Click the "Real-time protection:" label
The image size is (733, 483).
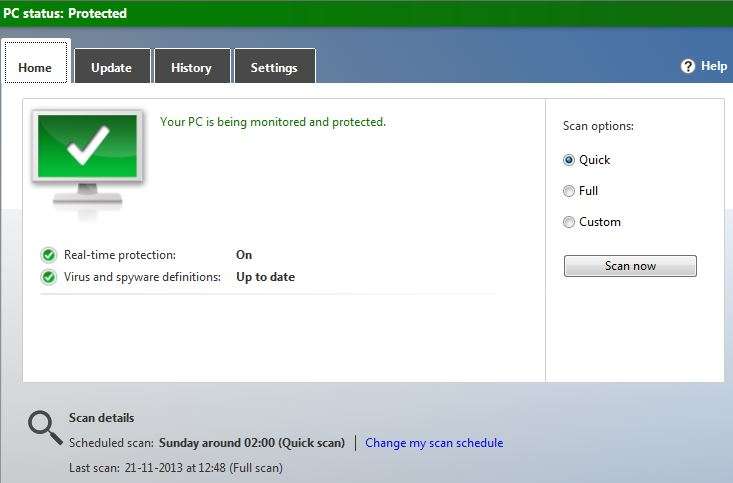point(120,255)
